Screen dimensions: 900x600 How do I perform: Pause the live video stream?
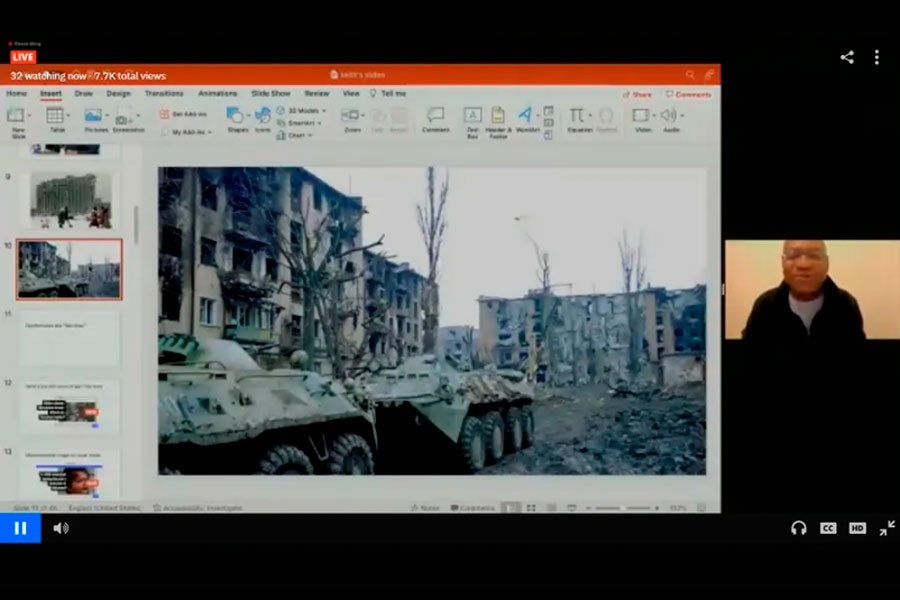(x=20, y=528)
